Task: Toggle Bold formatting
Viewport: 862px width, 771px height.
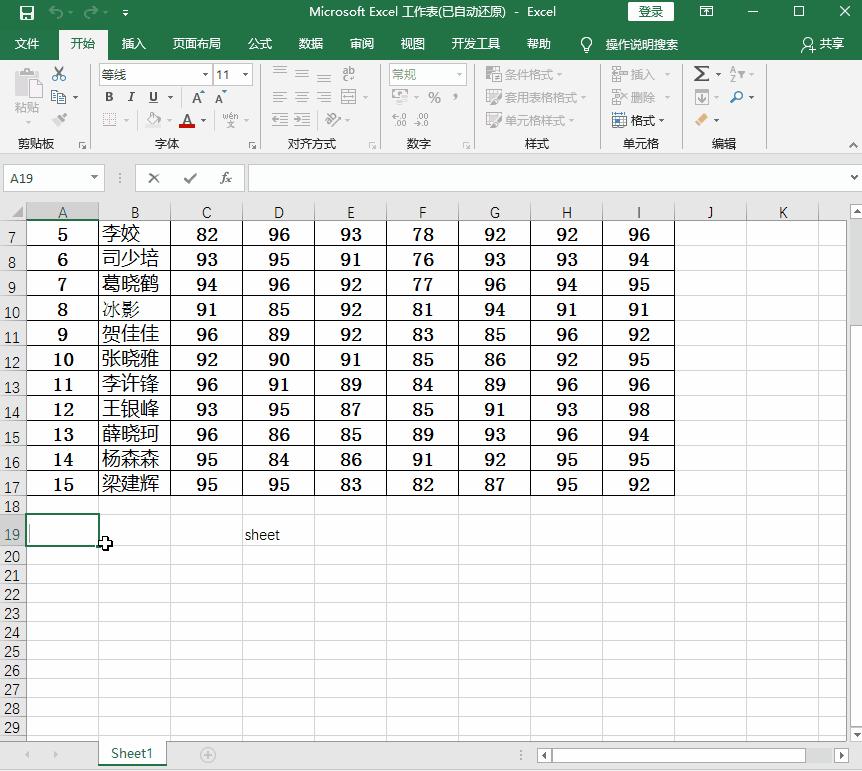Action: click(109, 97)
